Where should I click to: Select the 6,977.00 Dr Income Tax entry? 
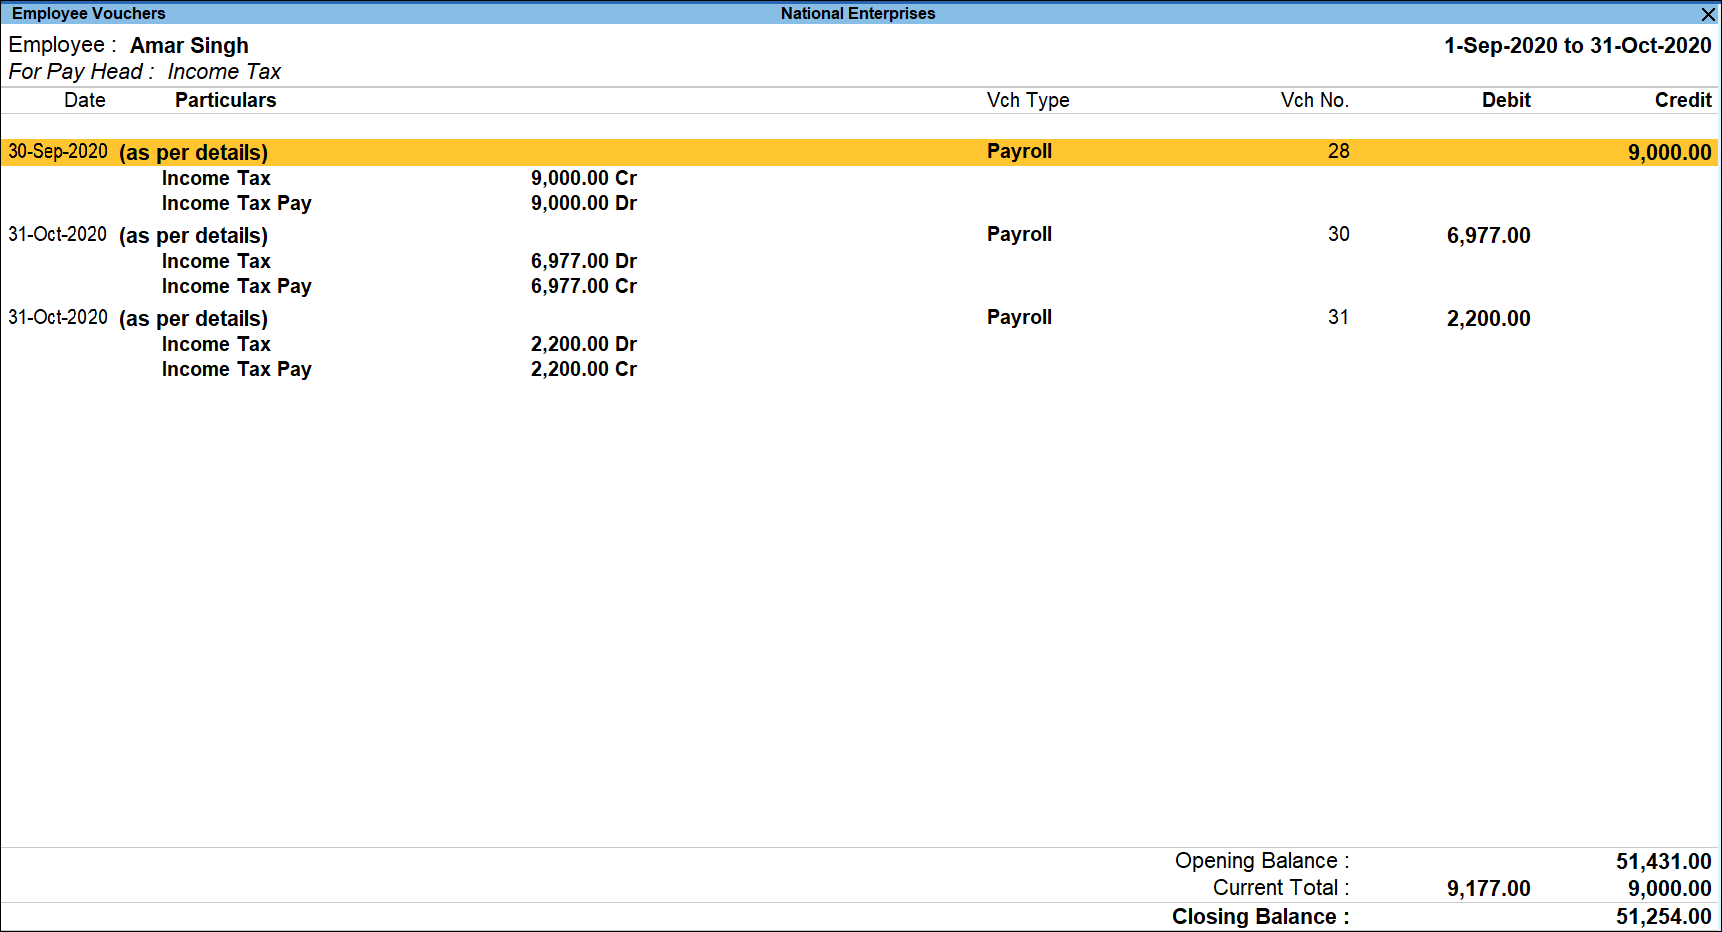(x=583, y=261)
